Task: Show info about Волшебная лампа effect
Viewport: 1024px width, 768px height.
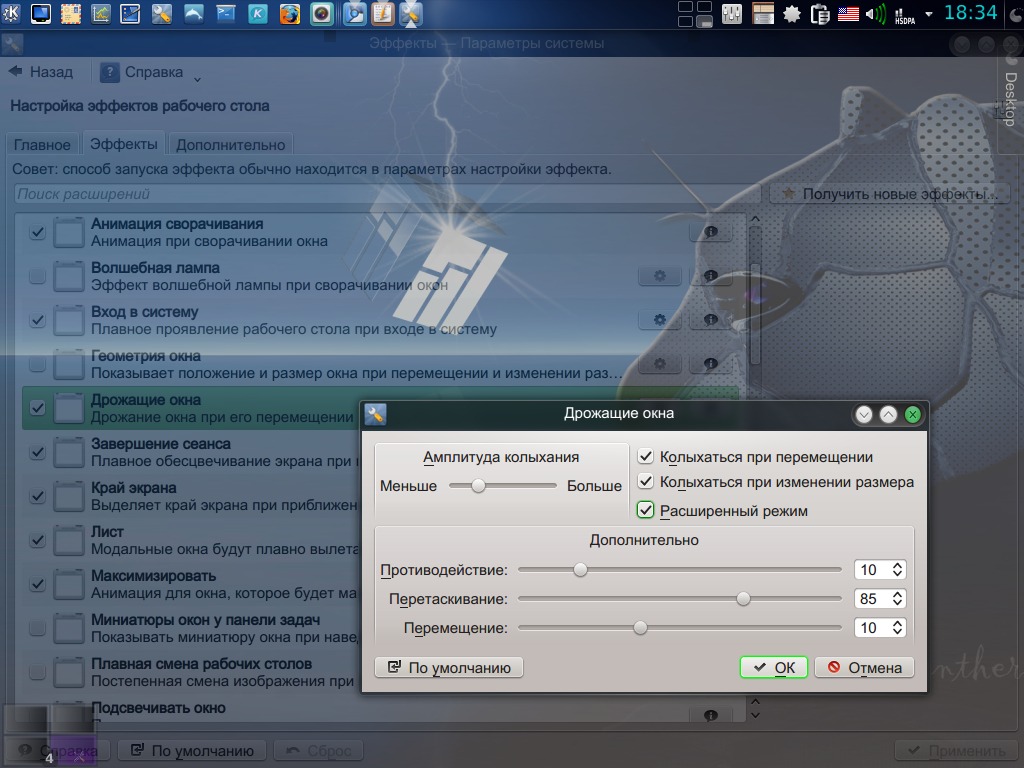Action: pos(711,276)
